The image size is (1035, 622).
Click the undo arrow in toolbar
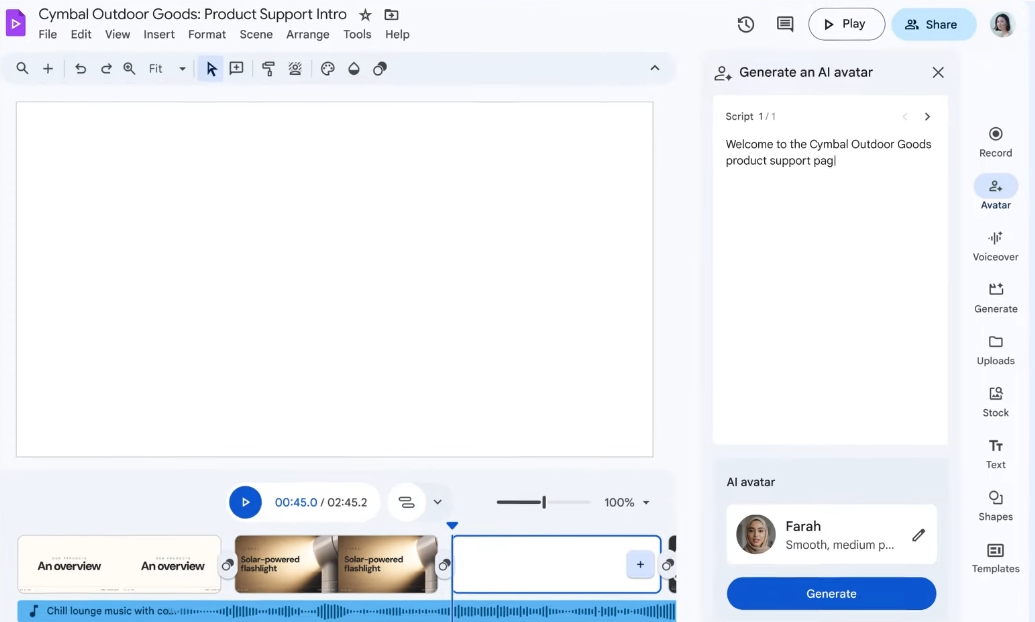tap(80, 69)
